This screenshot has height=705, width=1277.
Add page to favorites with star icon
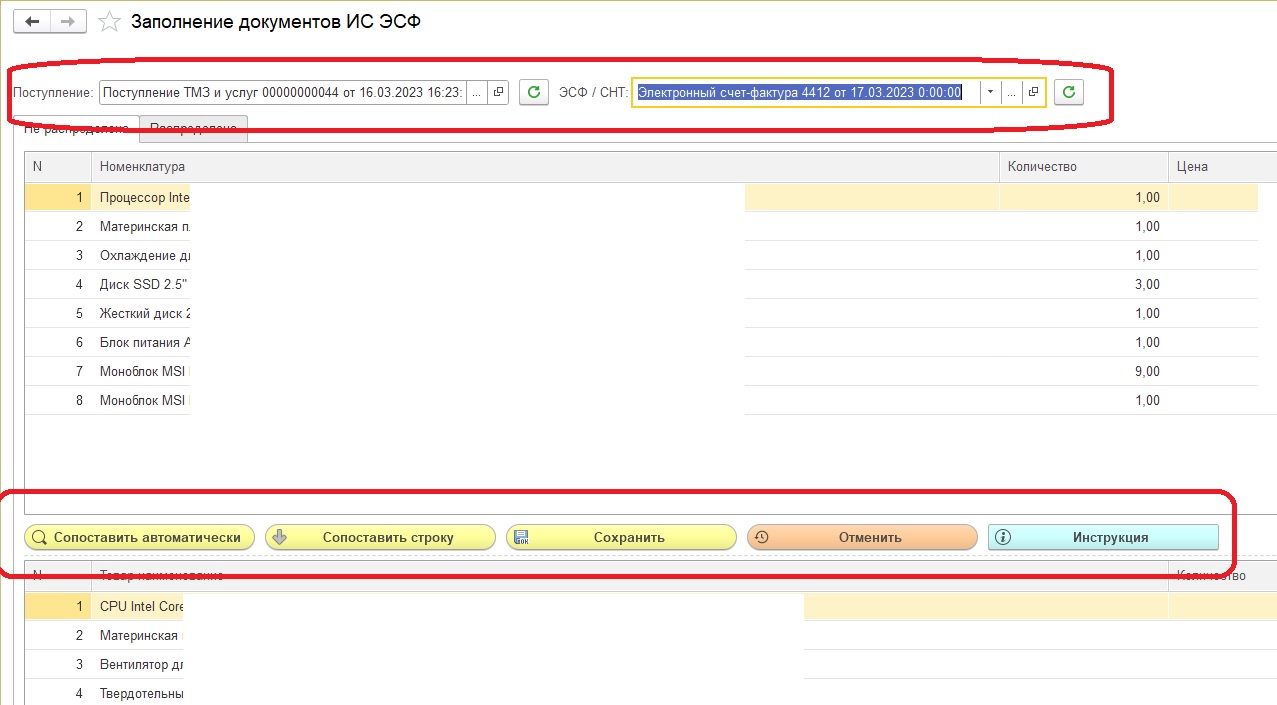point(111,22)
